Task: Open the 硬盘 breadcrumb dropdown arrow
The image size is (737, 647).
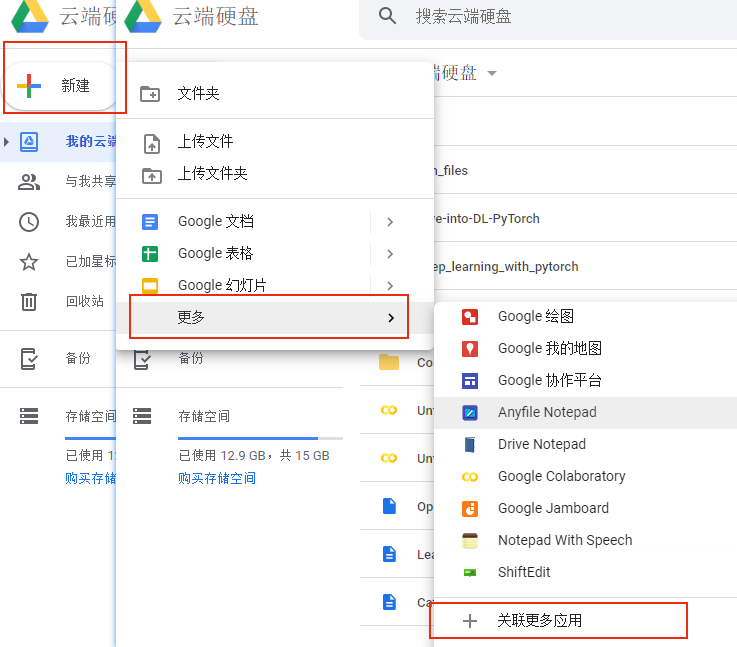Action: 492,73
